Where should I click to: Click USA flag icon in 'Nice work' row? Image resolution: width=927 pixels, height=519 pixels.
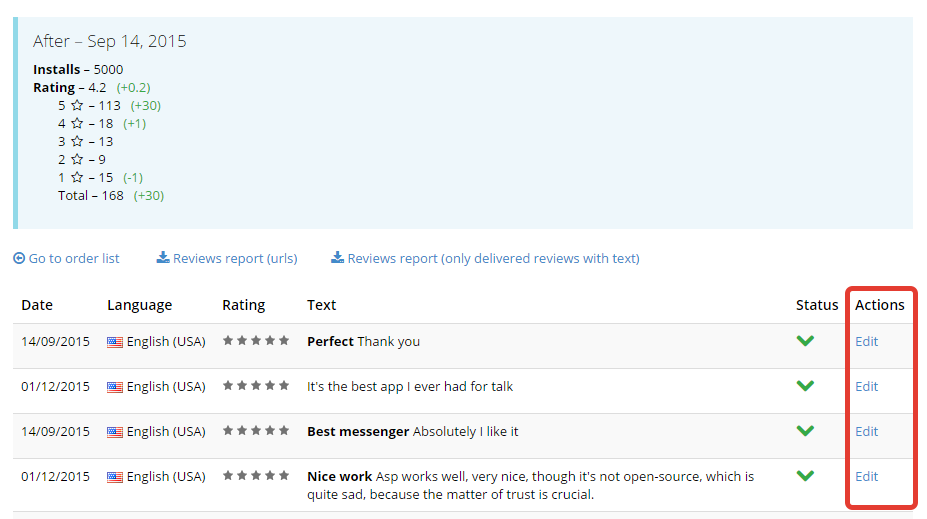click(115, 477)
